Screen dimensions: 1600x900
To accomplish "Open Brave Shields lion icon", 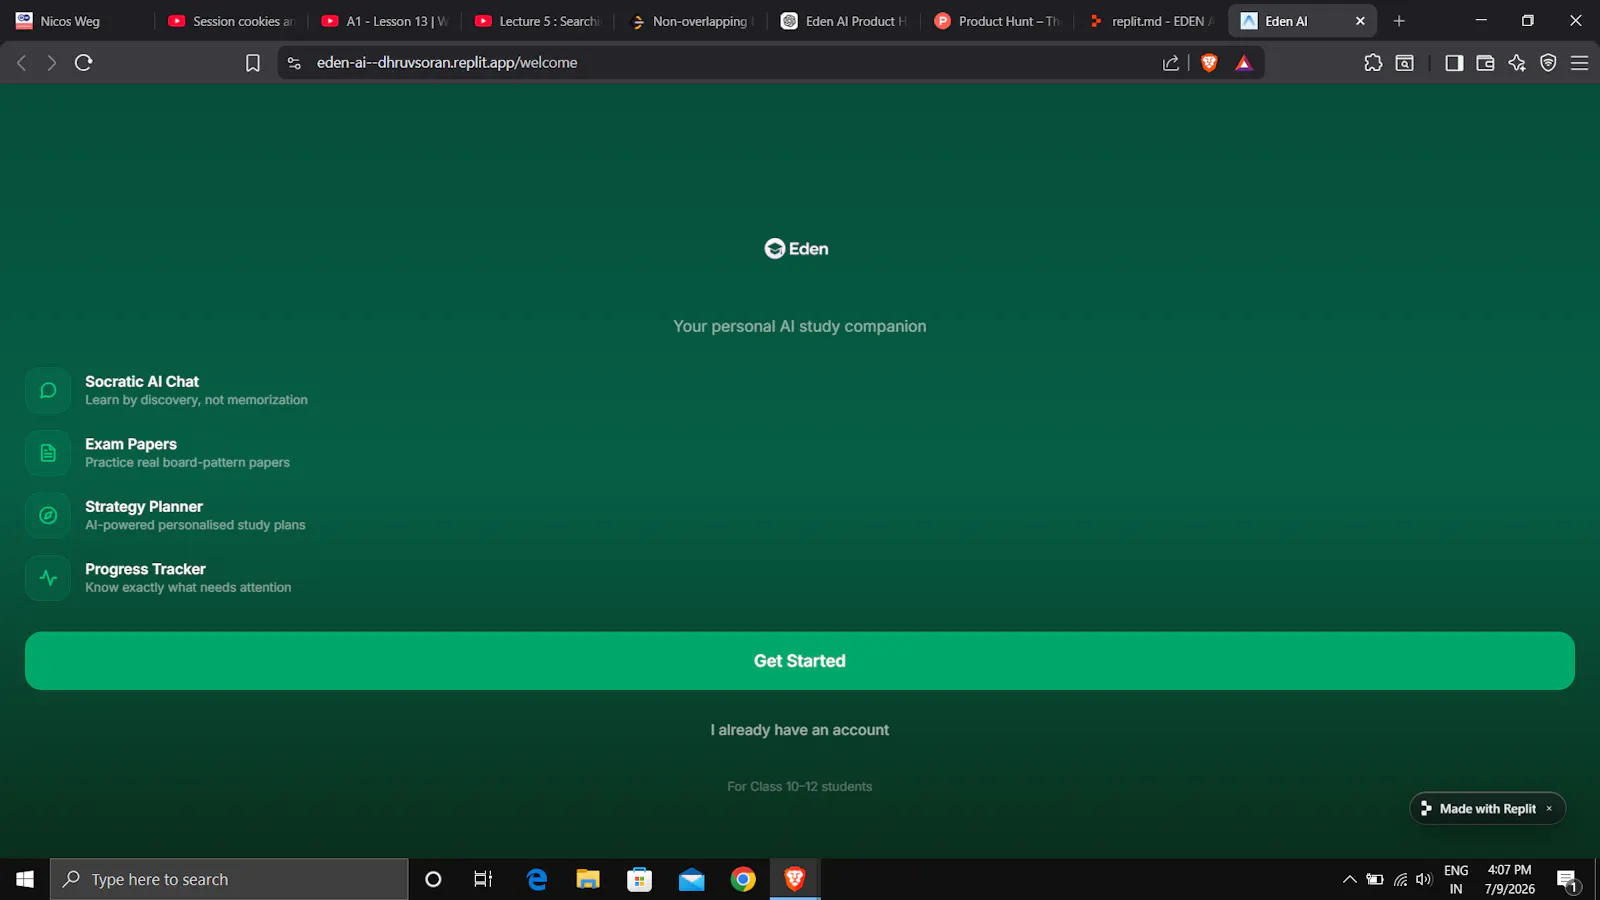I will point(1209,63).
